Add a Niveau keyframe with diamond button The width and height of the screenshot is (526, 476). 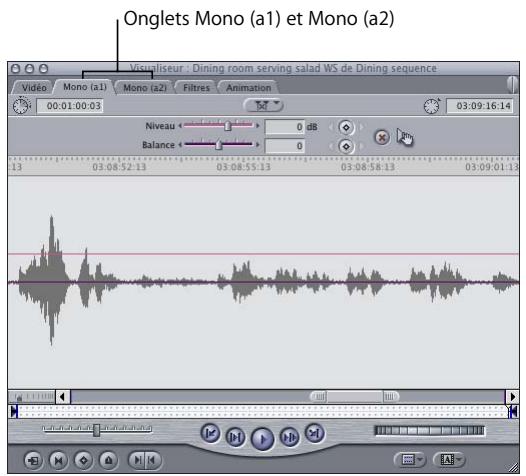click(346, 127)
